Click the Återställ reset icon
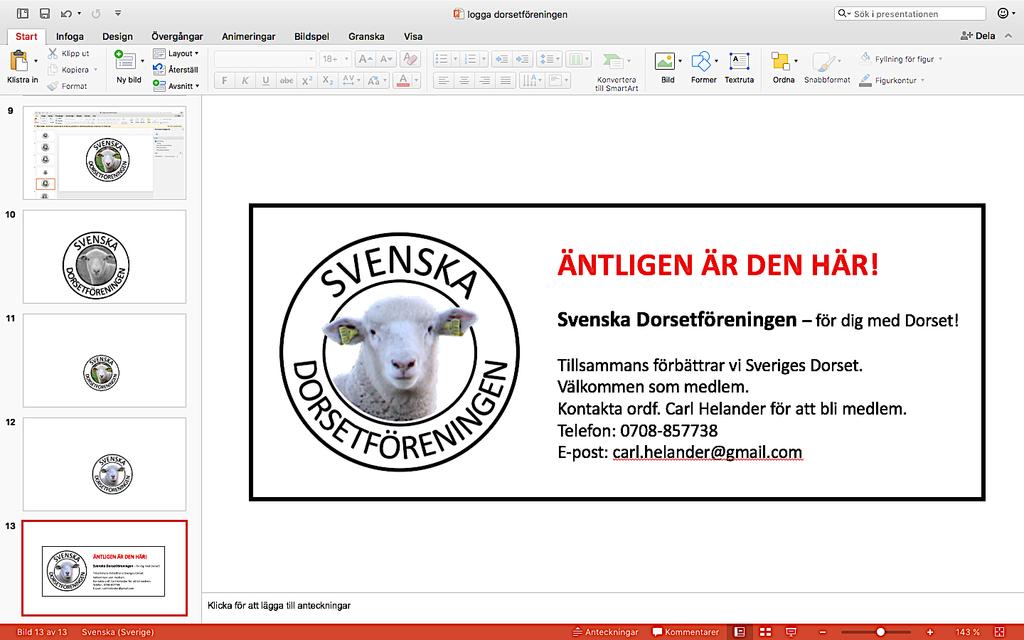1024x640 pixels. coord(159,69)
